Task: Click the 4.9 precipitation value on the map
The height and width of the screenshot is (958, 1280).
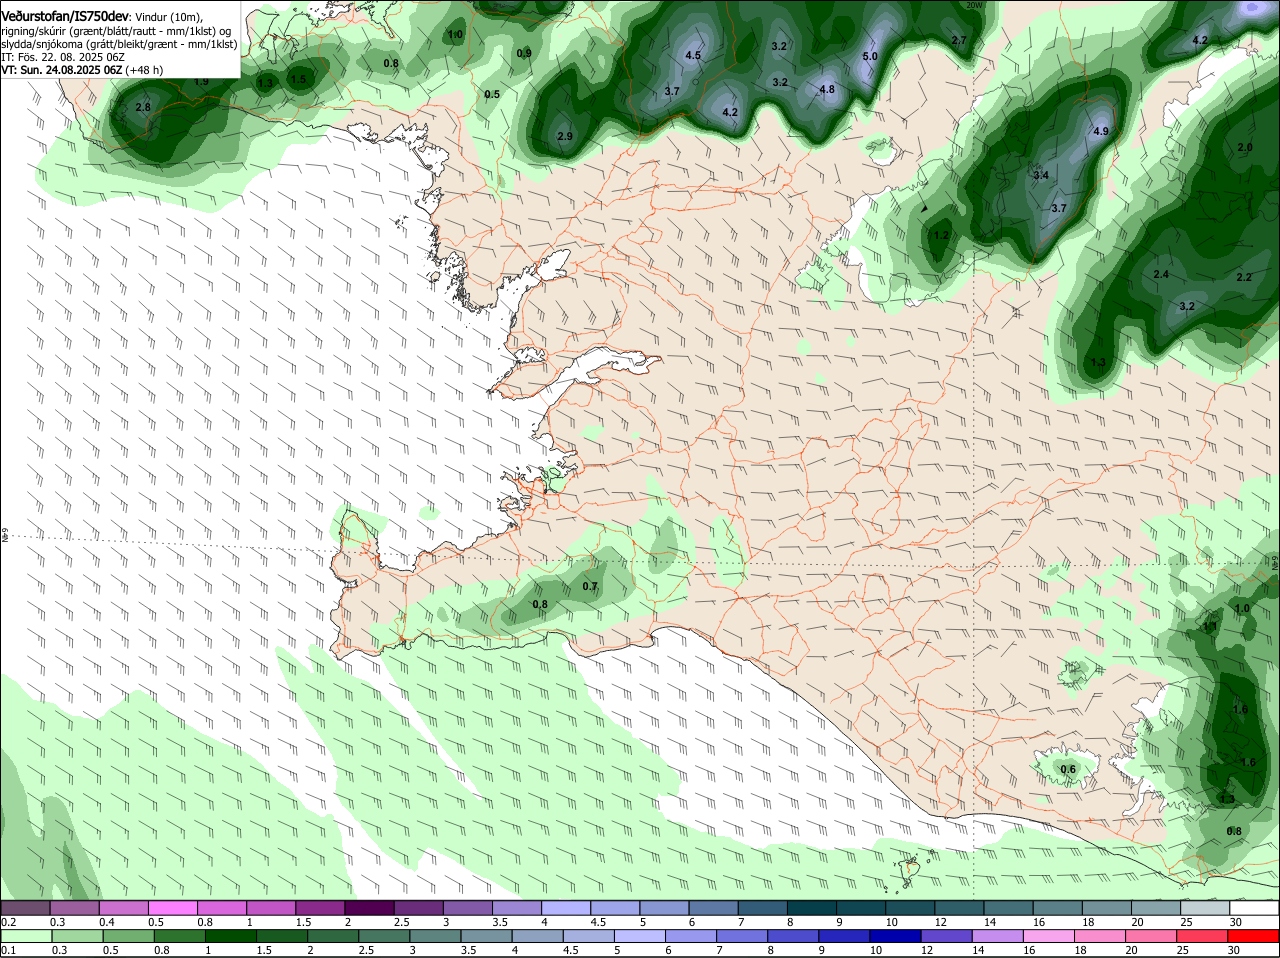Action: coord(1102,131)
